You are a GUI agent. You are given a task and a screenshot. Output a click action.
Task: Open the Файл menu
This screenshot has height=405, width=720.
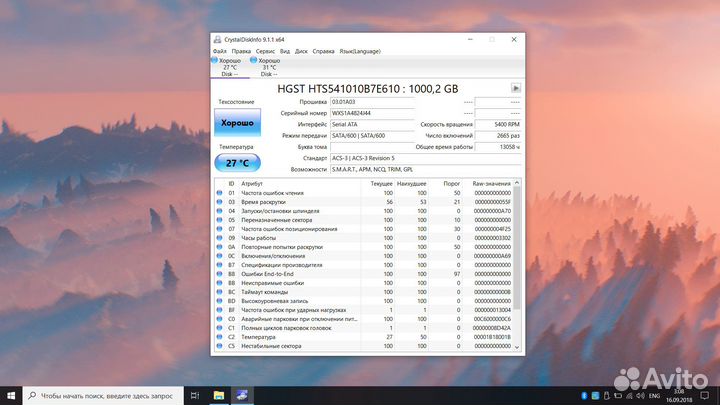(219, 51)
